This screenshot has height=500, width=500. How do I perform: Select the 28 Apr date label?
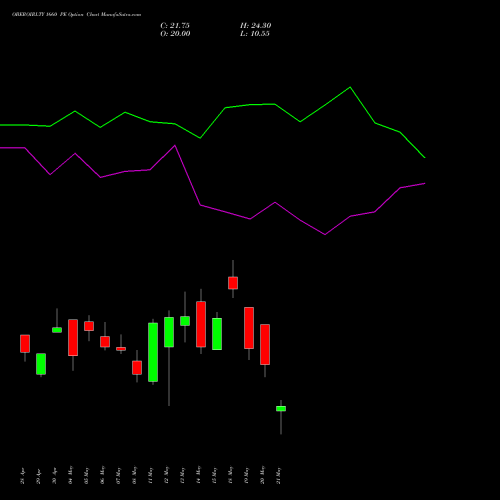(x=22, y=476)
